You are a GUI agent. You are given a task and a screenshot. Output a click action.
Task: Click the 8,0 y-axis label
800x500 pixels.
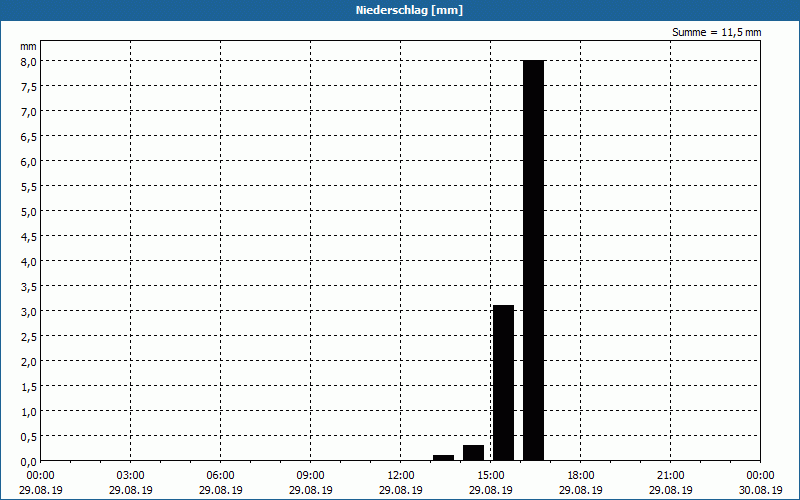pos(29,61)
